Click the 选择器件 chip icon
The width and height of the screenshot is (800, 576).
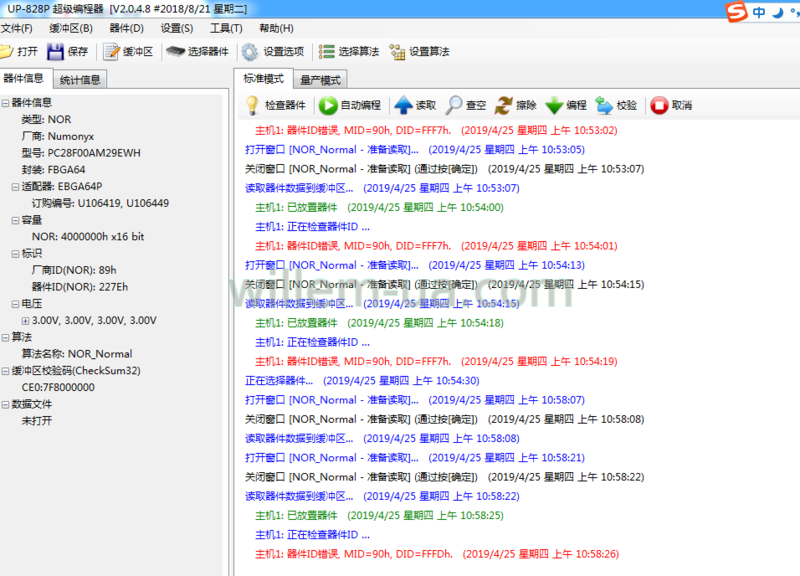pyautogui.click(x=175, y=52)
